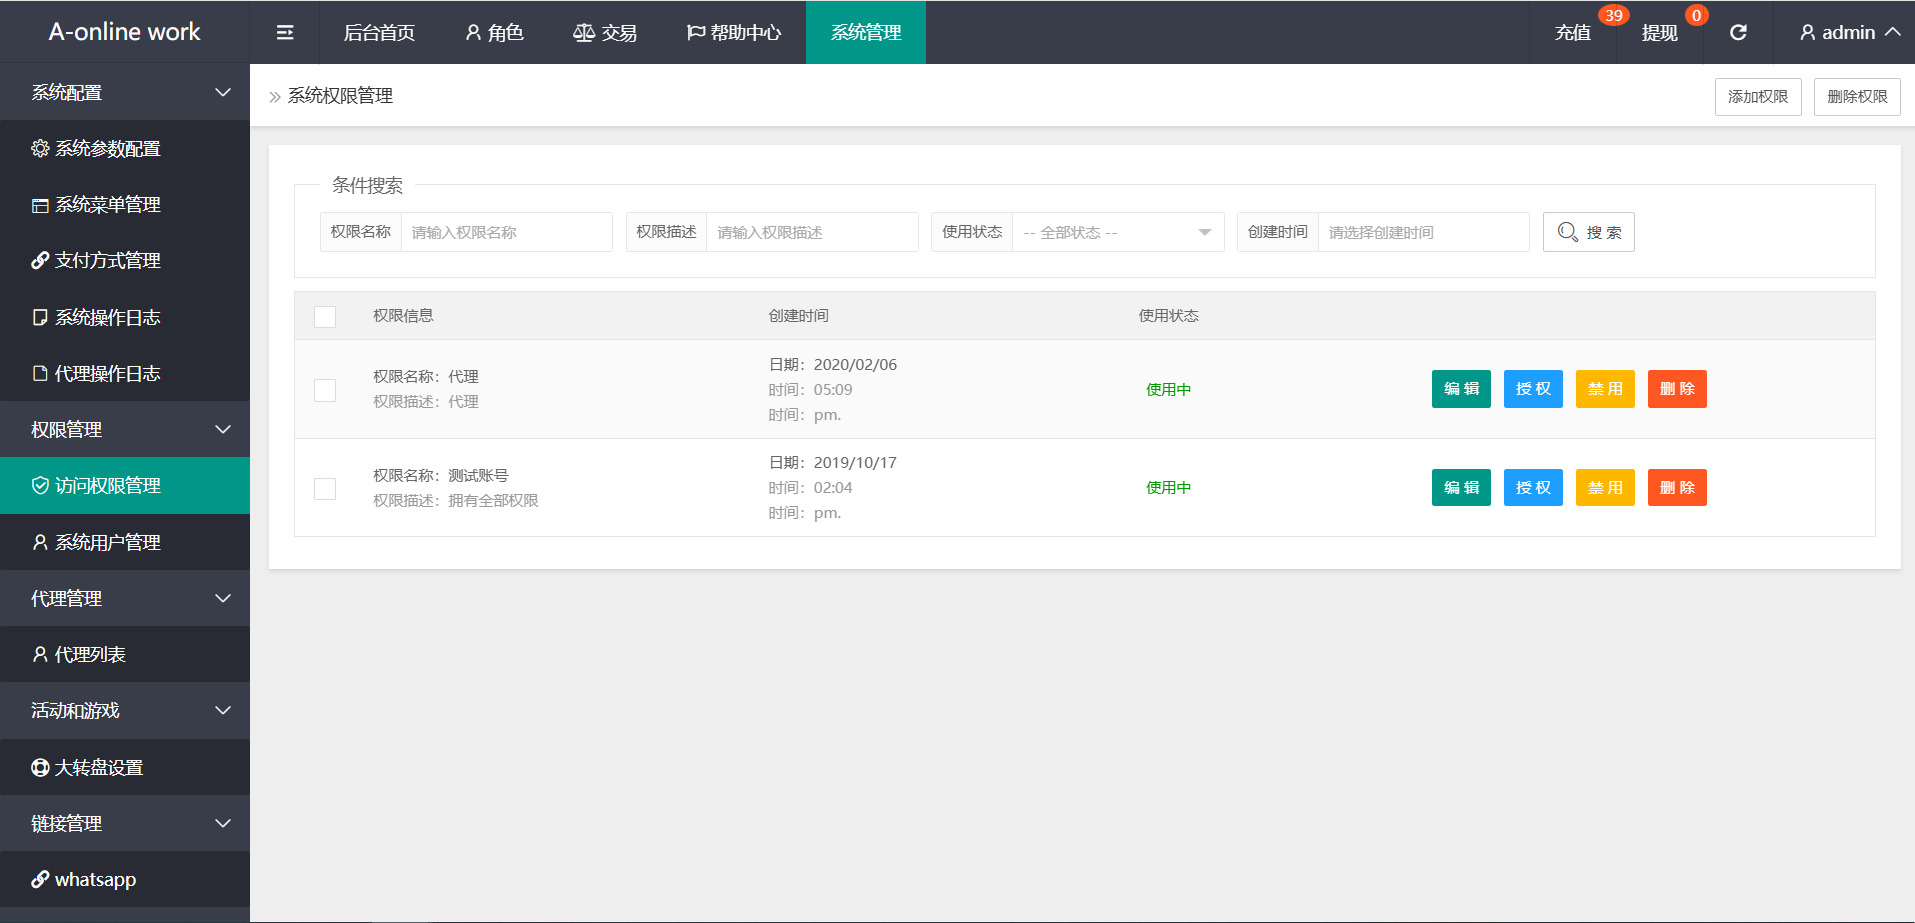
Task: Click the 权限名称 input field
Action: pyautogui.click(x=506, y=232)
